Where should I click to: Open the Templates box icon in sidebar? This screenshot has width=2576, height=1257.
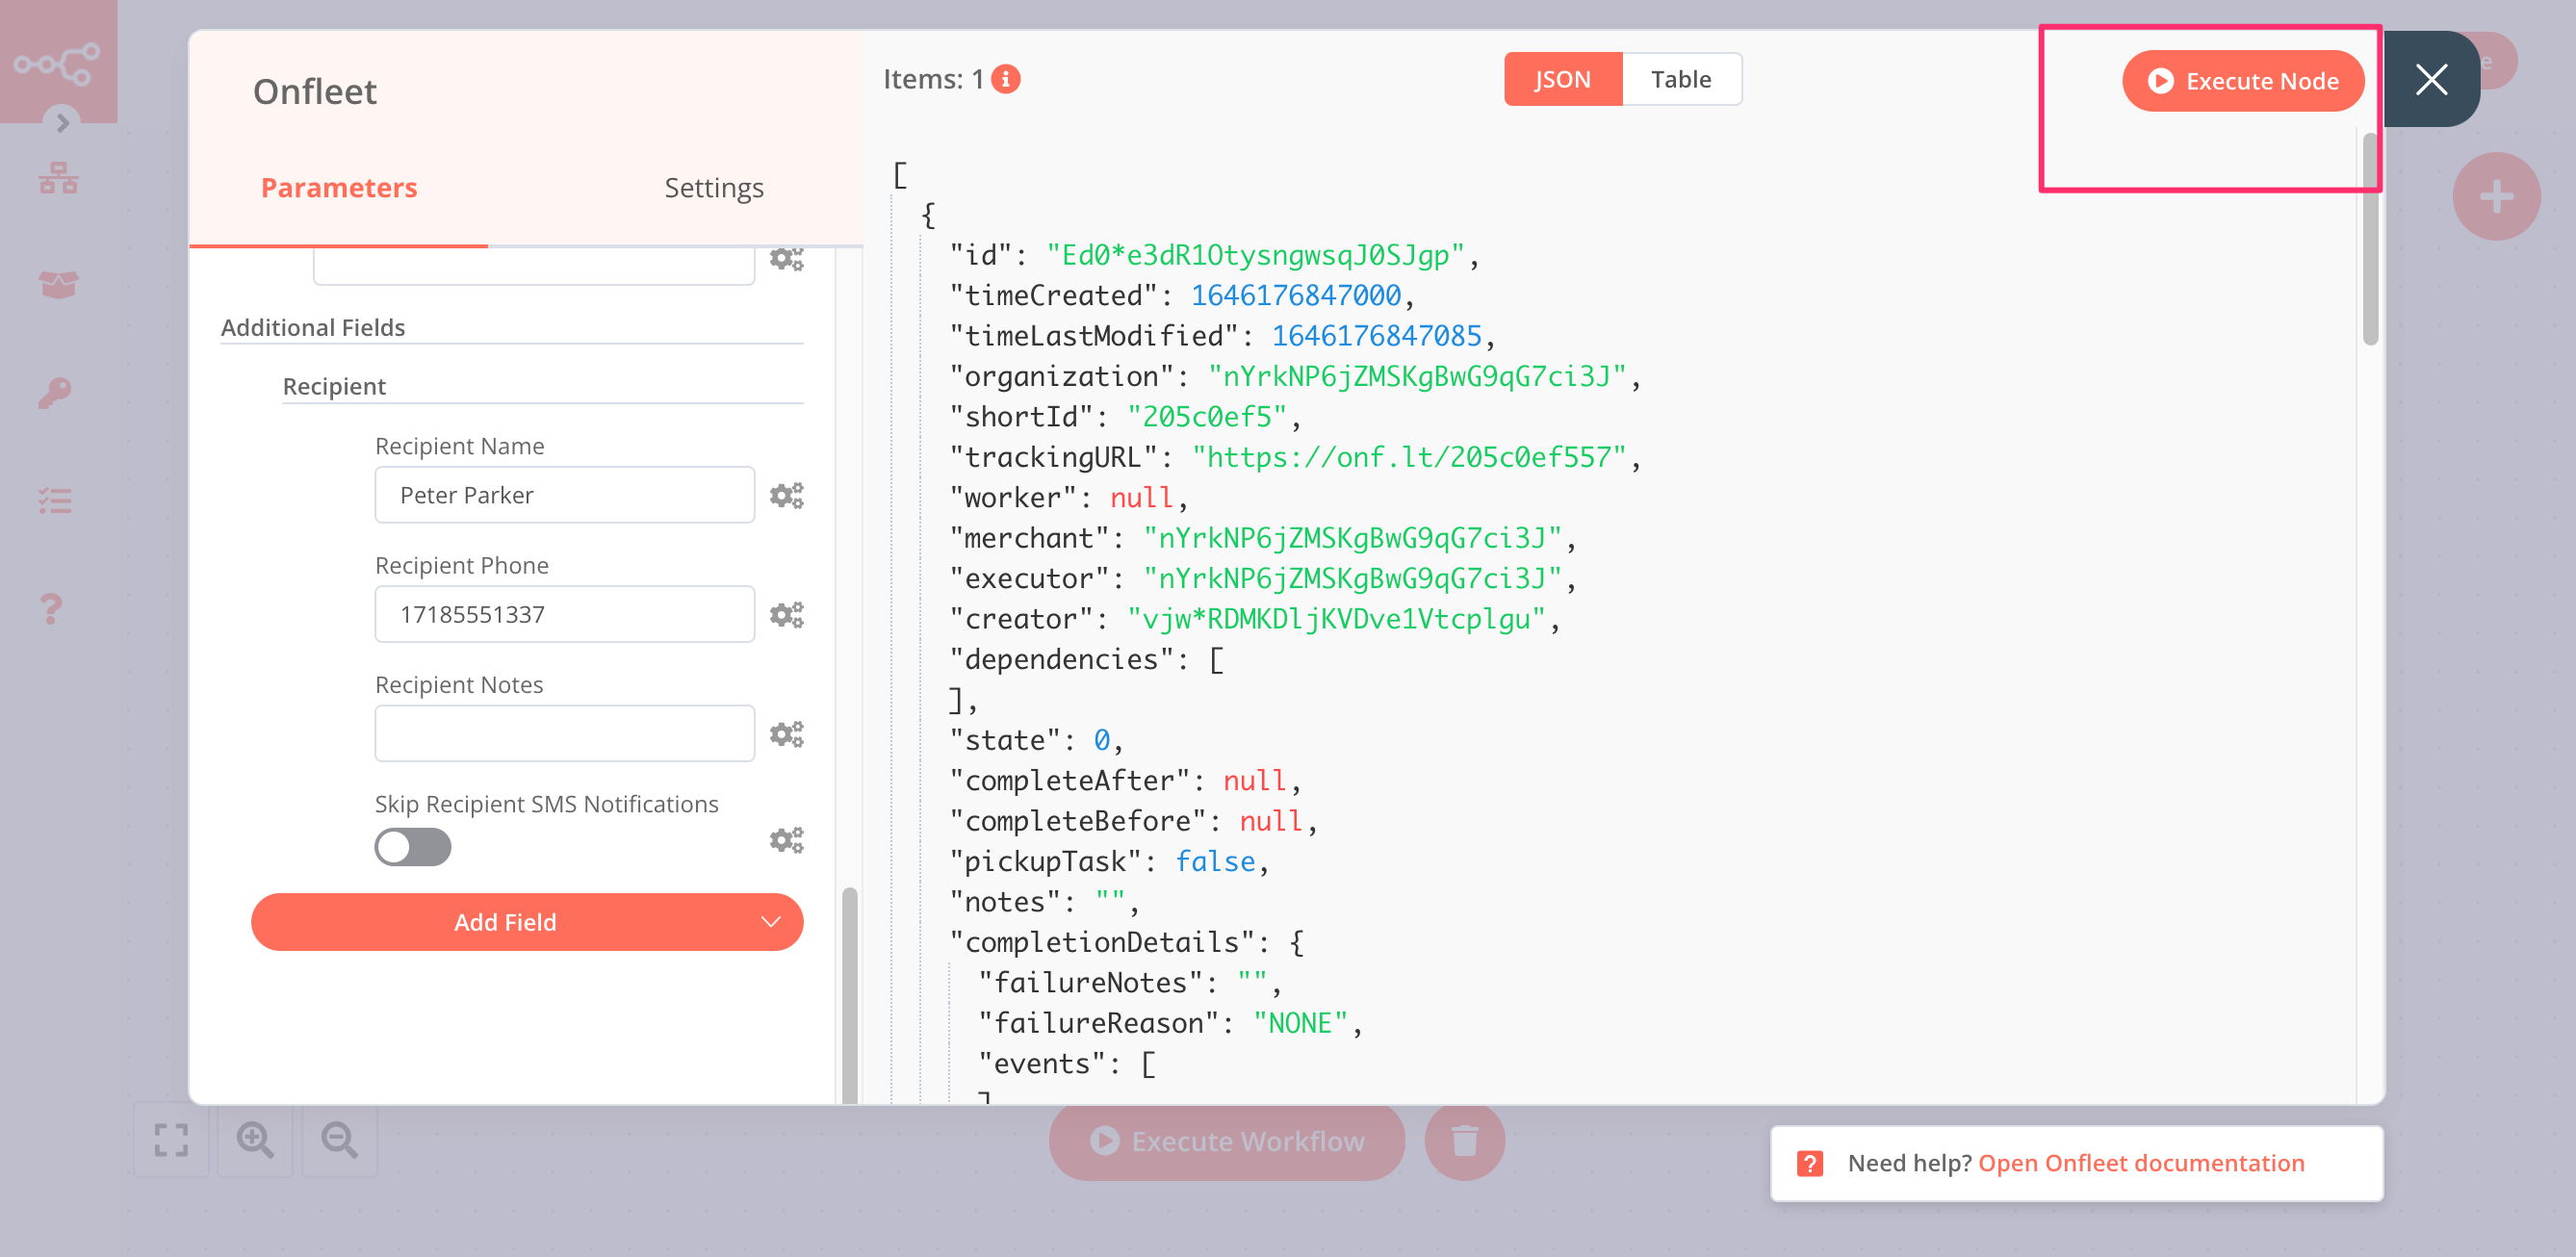(x=58, y=285)
